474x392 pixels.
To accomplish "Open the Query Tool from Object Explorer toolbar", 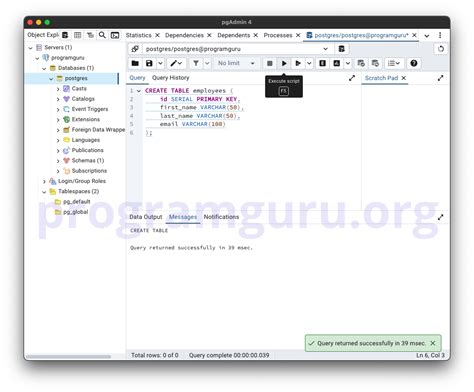I will point(65,35).
